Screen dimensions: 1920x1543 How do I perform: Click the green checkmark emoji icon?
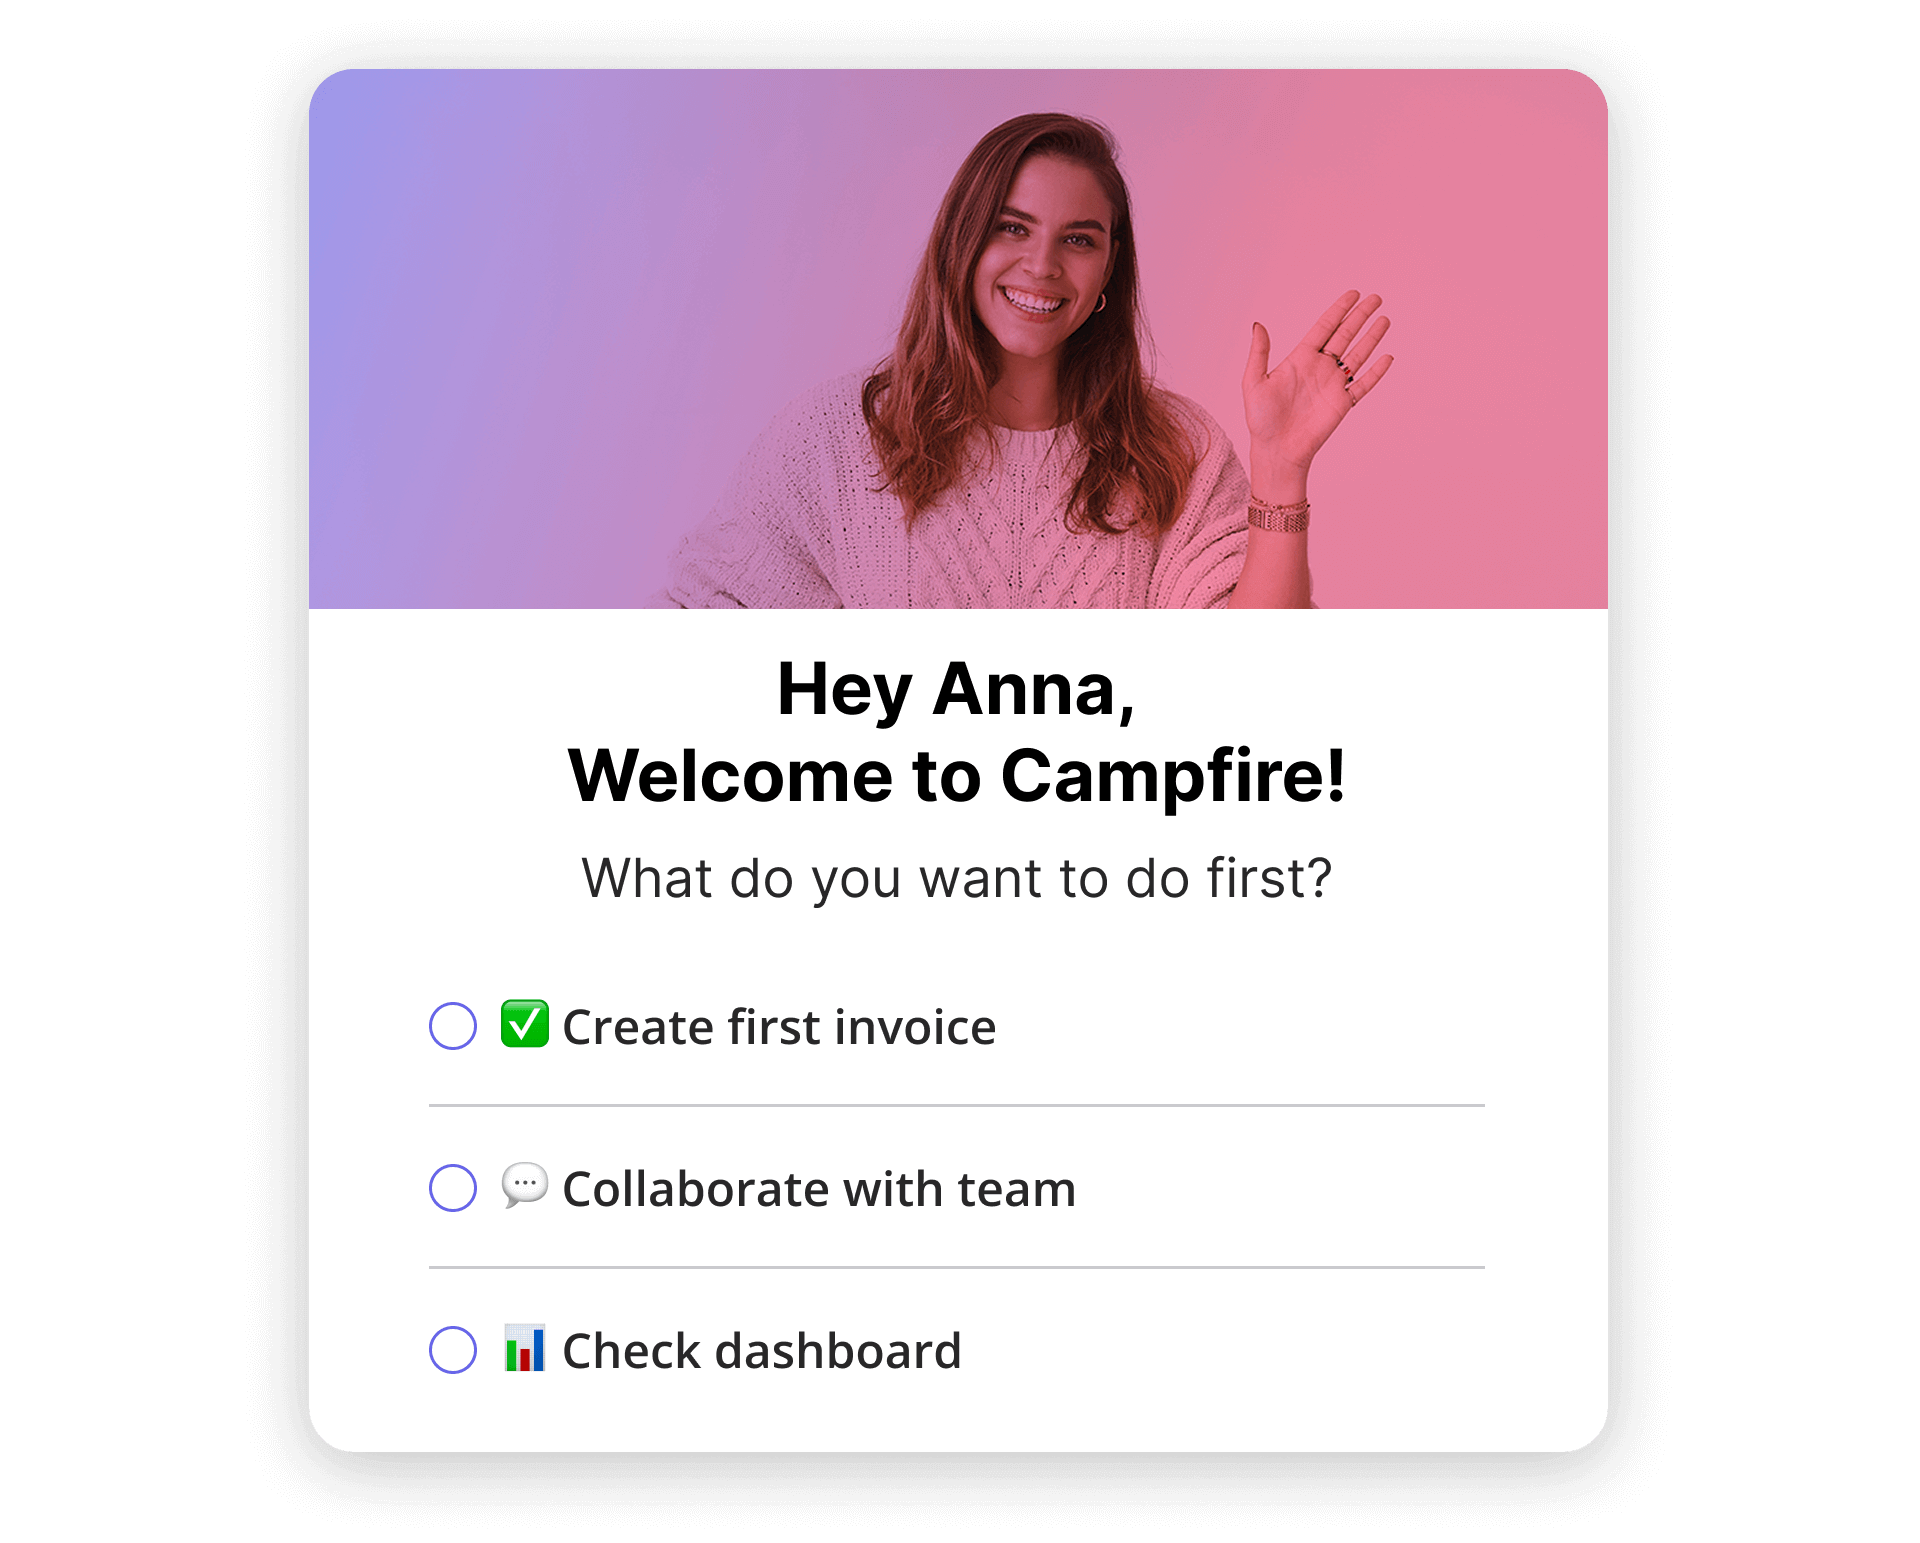point(525,1024)
